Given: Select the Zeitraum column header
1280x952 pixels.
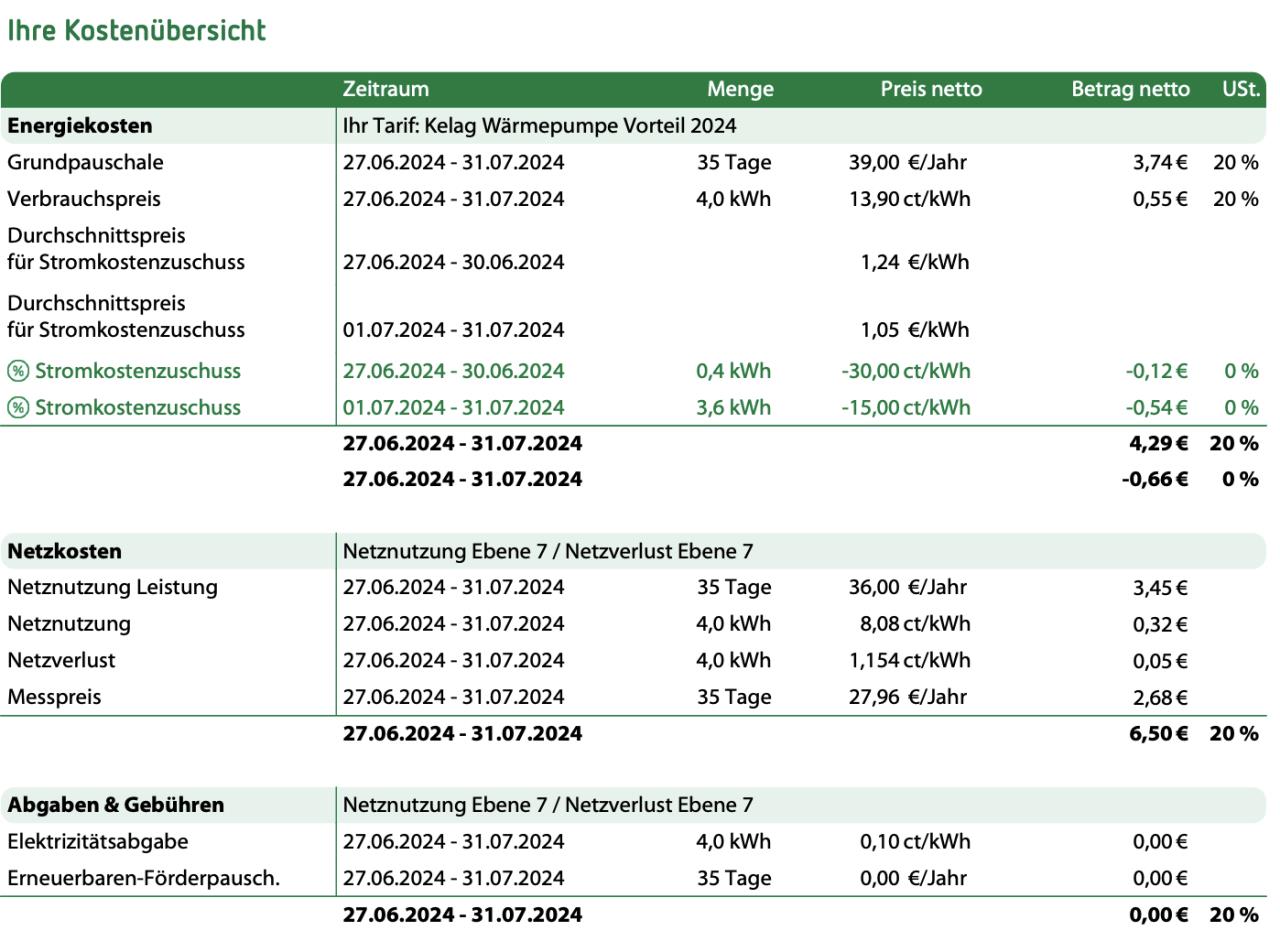Looking at the screenshot, I should [386, 89].
